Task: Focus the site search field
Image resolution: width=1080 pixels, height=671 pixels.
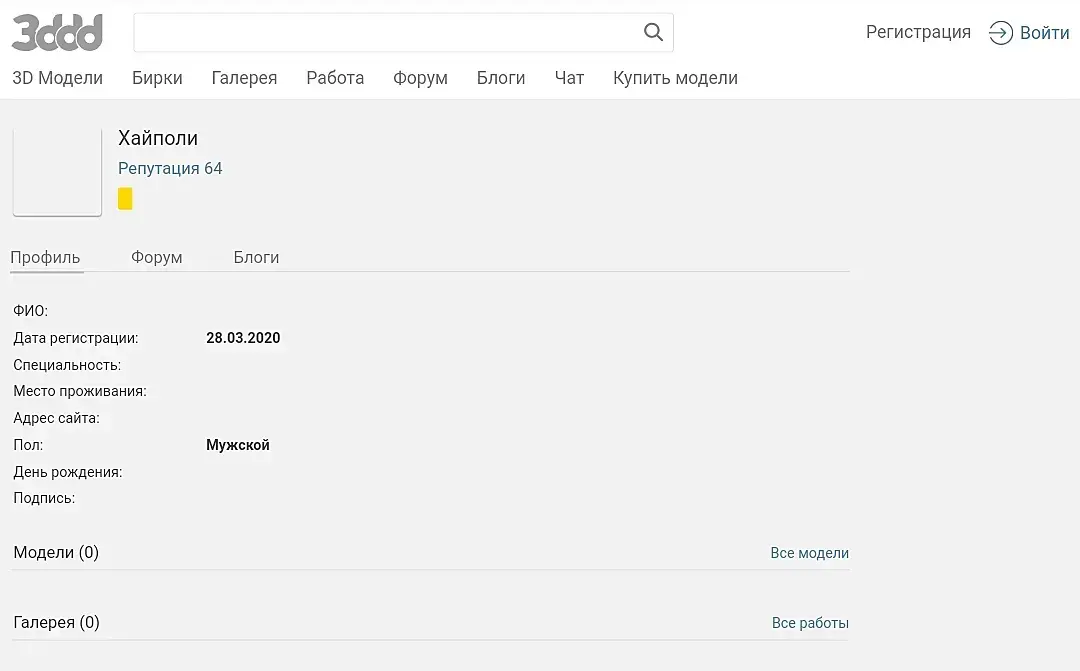Action: pos(385,32)
